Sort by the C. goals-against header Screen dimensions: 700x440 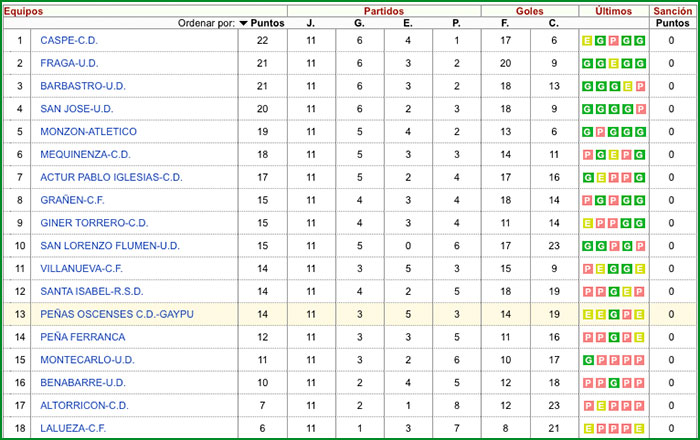pyautogui.click(x=553, y=22)
